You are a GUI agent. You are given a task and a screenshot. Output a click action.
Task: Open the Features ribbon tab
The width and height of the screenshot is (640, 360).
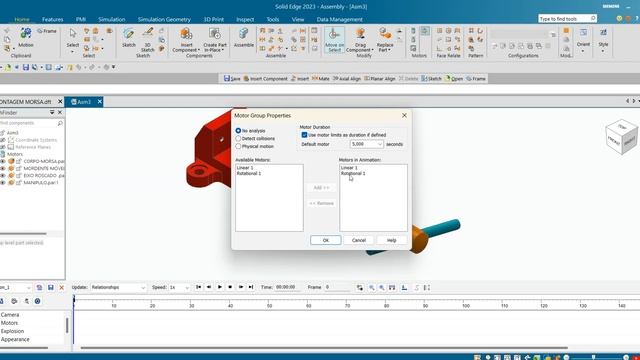53,19
